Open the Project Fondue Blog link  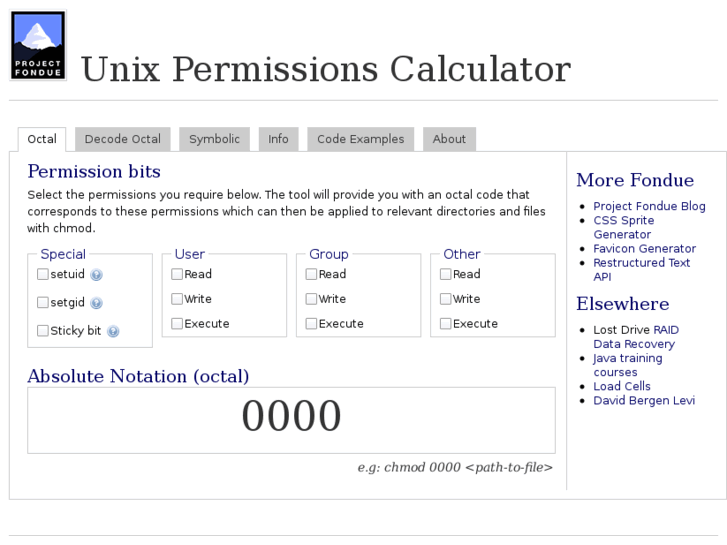pos(649,206)
